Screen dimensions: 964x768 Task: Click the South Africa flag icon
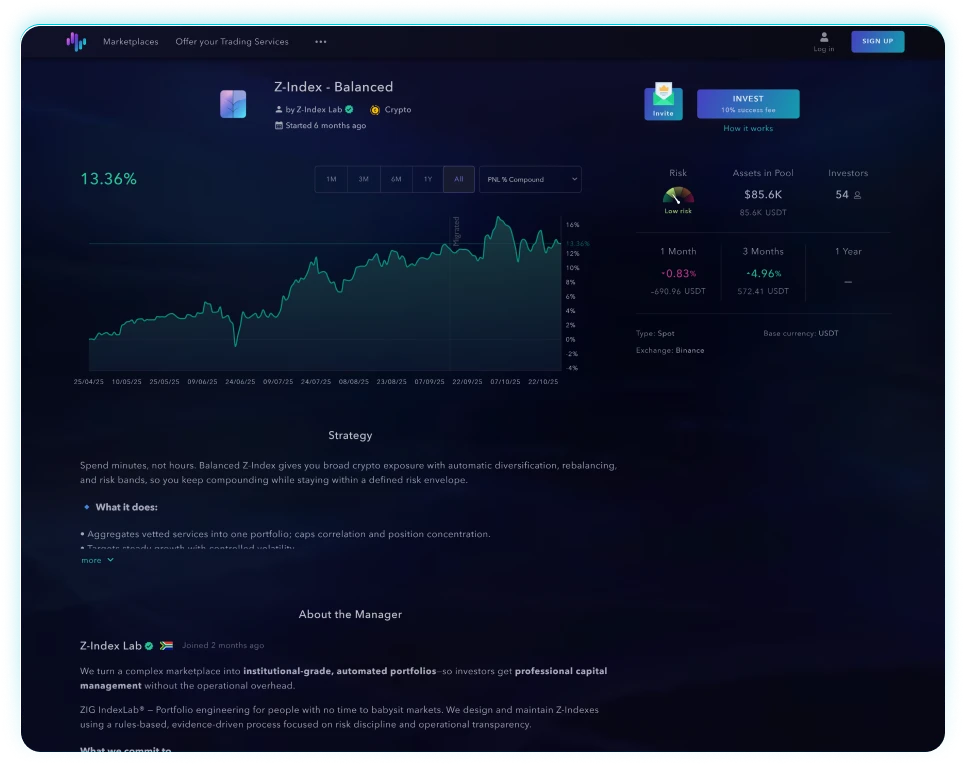click(166, 646)
